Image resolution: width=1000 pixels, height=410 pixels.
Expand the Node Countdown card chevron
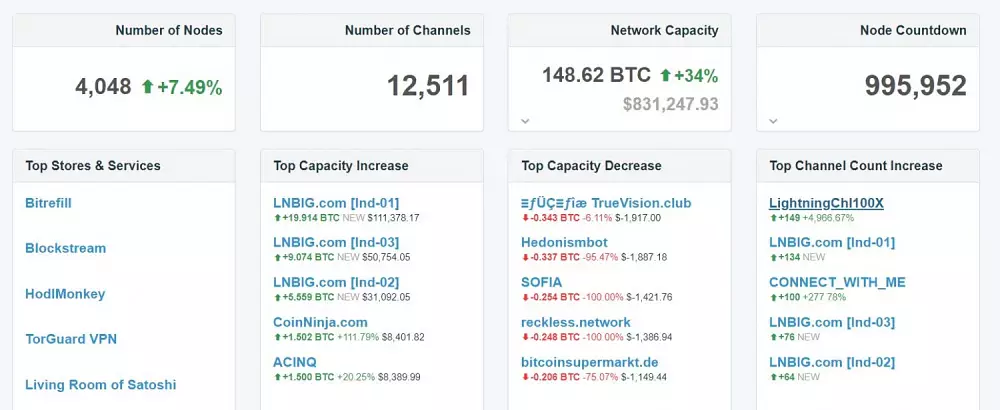click(773, 121)
